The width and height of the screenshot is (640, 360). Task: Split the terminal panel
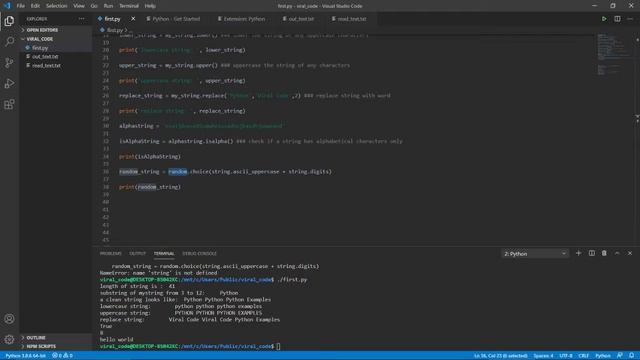(591, 253)
